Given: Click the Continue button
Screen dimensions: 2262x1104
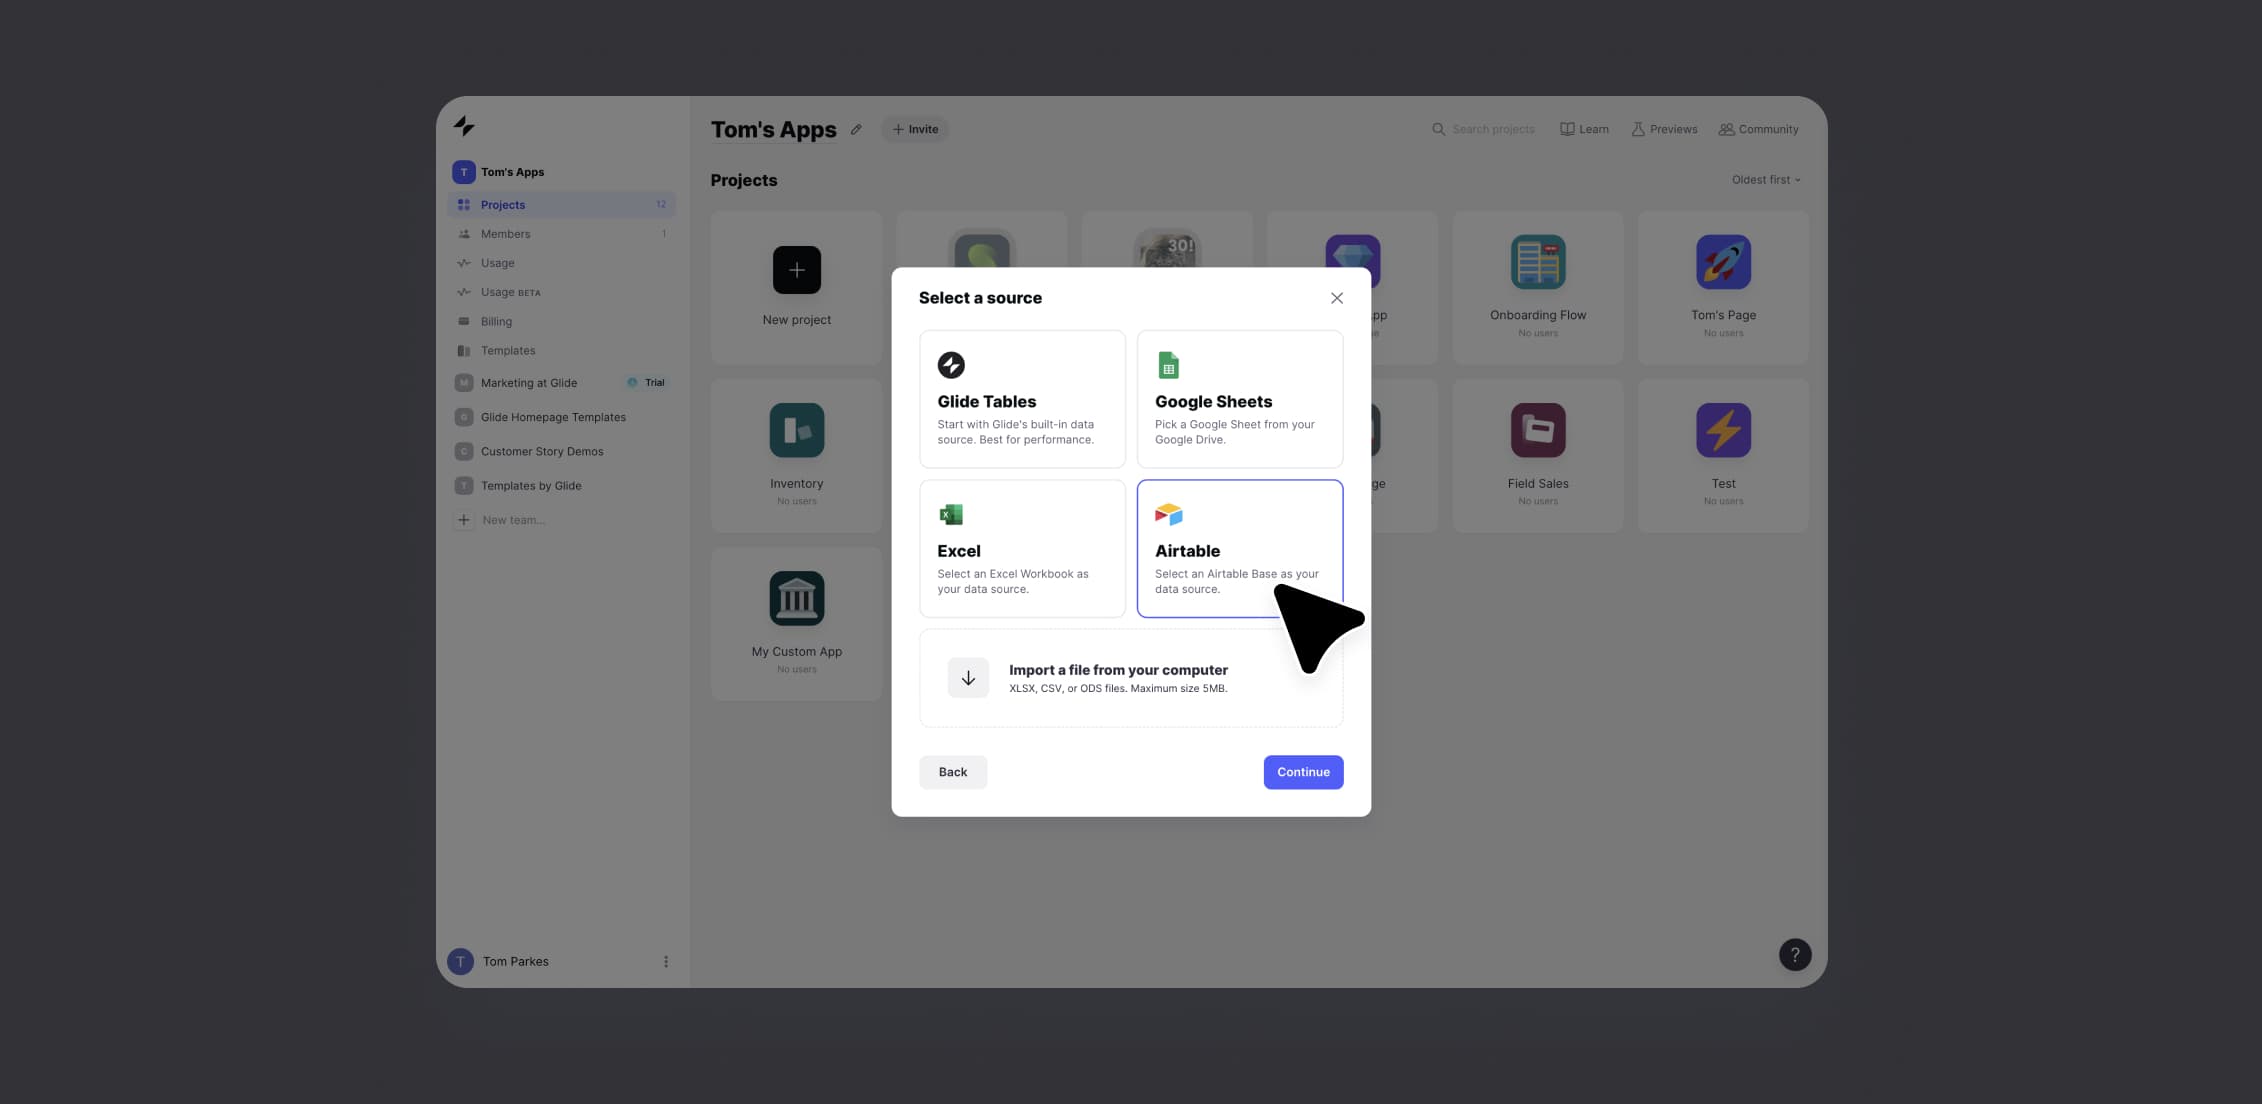Looking at the screenshot, I should (x=1302, y=771).
